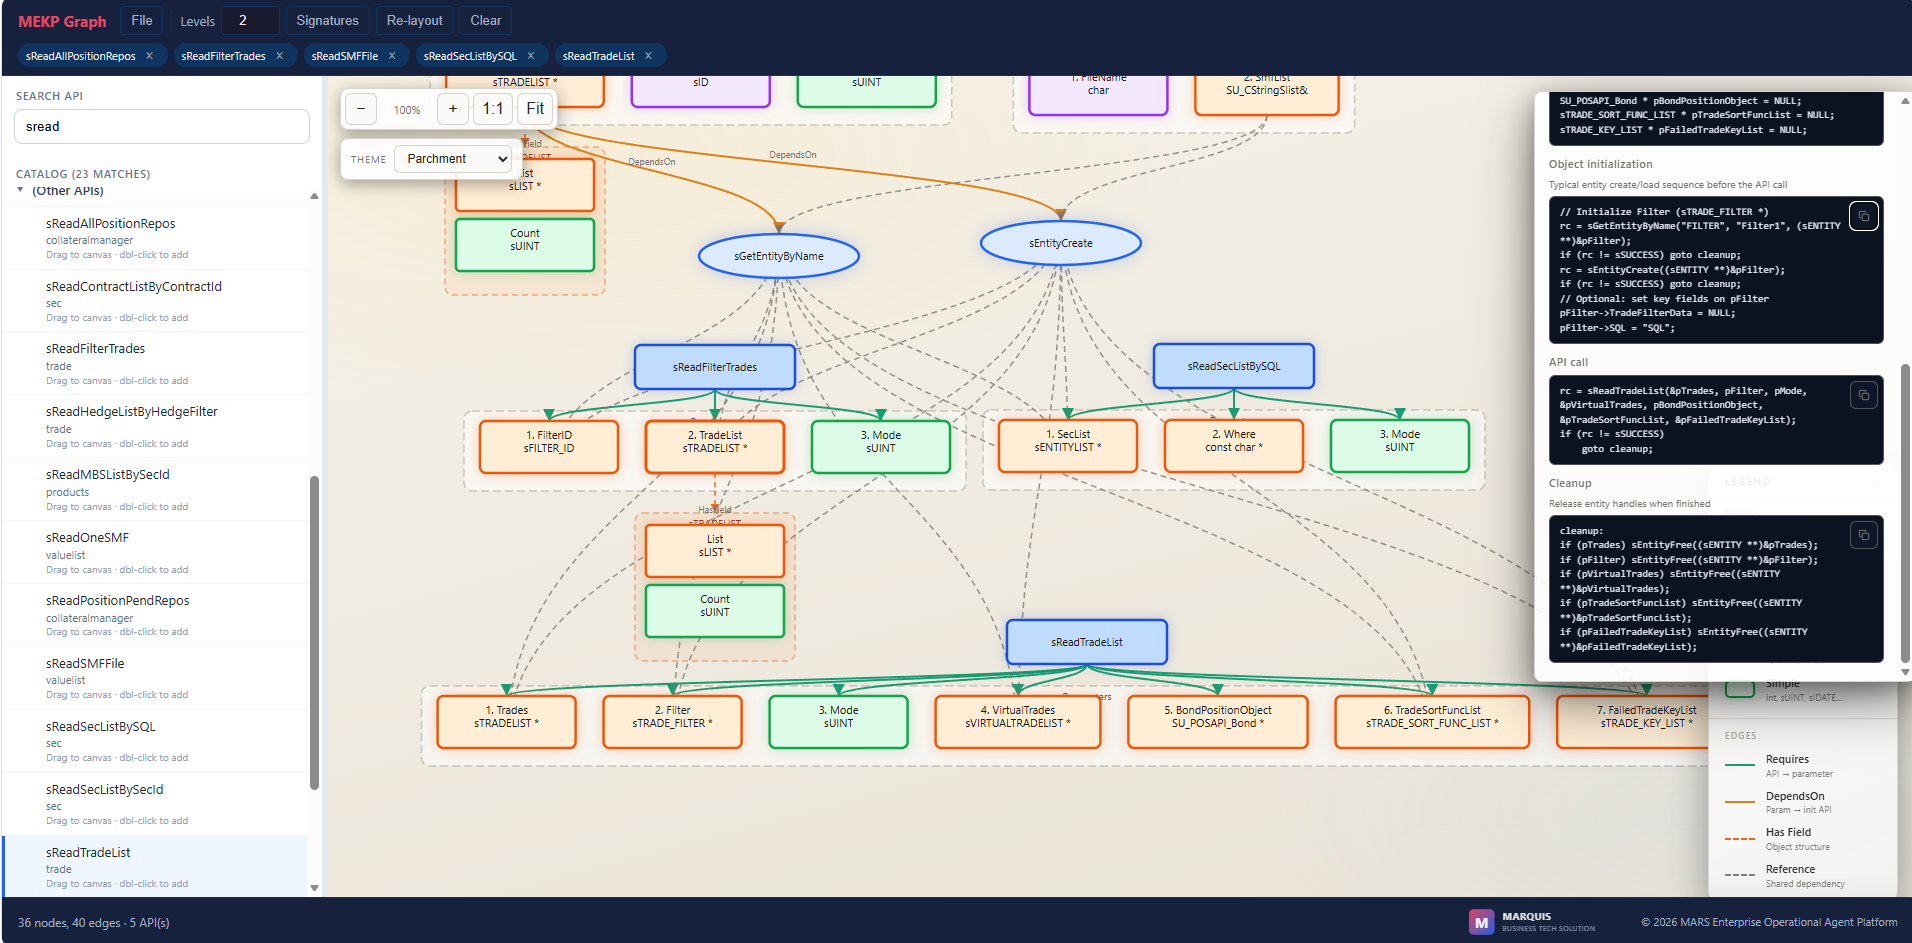Image resolution: width=1912 pixels, height=943 pixels.
Task: Collapse the (Other APIs) catalog group
Action: click(20, 190)
